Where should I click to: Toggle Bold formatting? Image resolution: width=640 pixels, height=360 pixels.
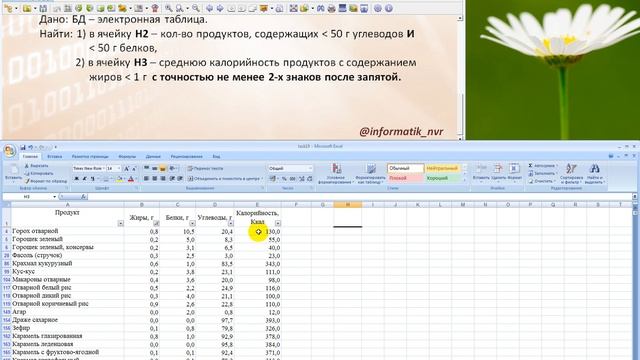pos(76,179)
